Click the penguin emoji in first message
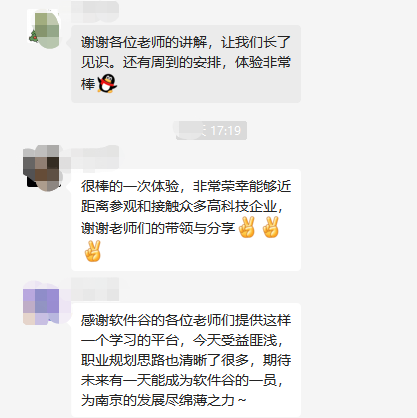 click(107, 83)
